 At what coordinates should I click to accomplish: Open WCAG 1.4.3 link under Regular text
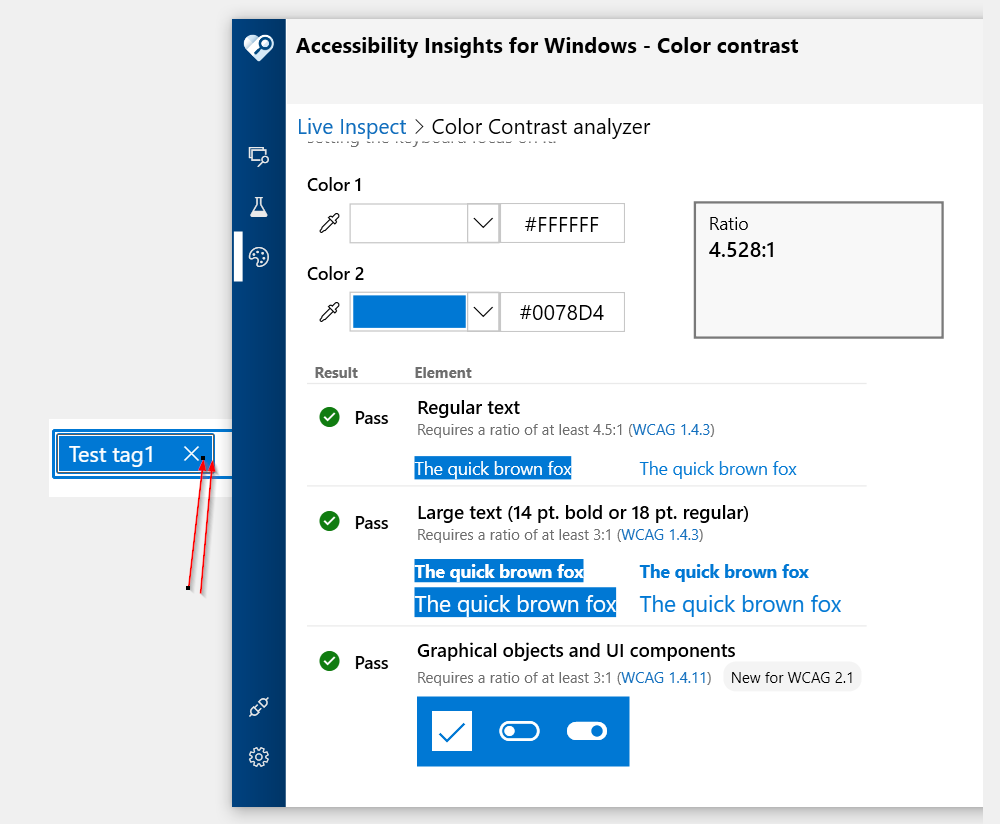[671, 430]
